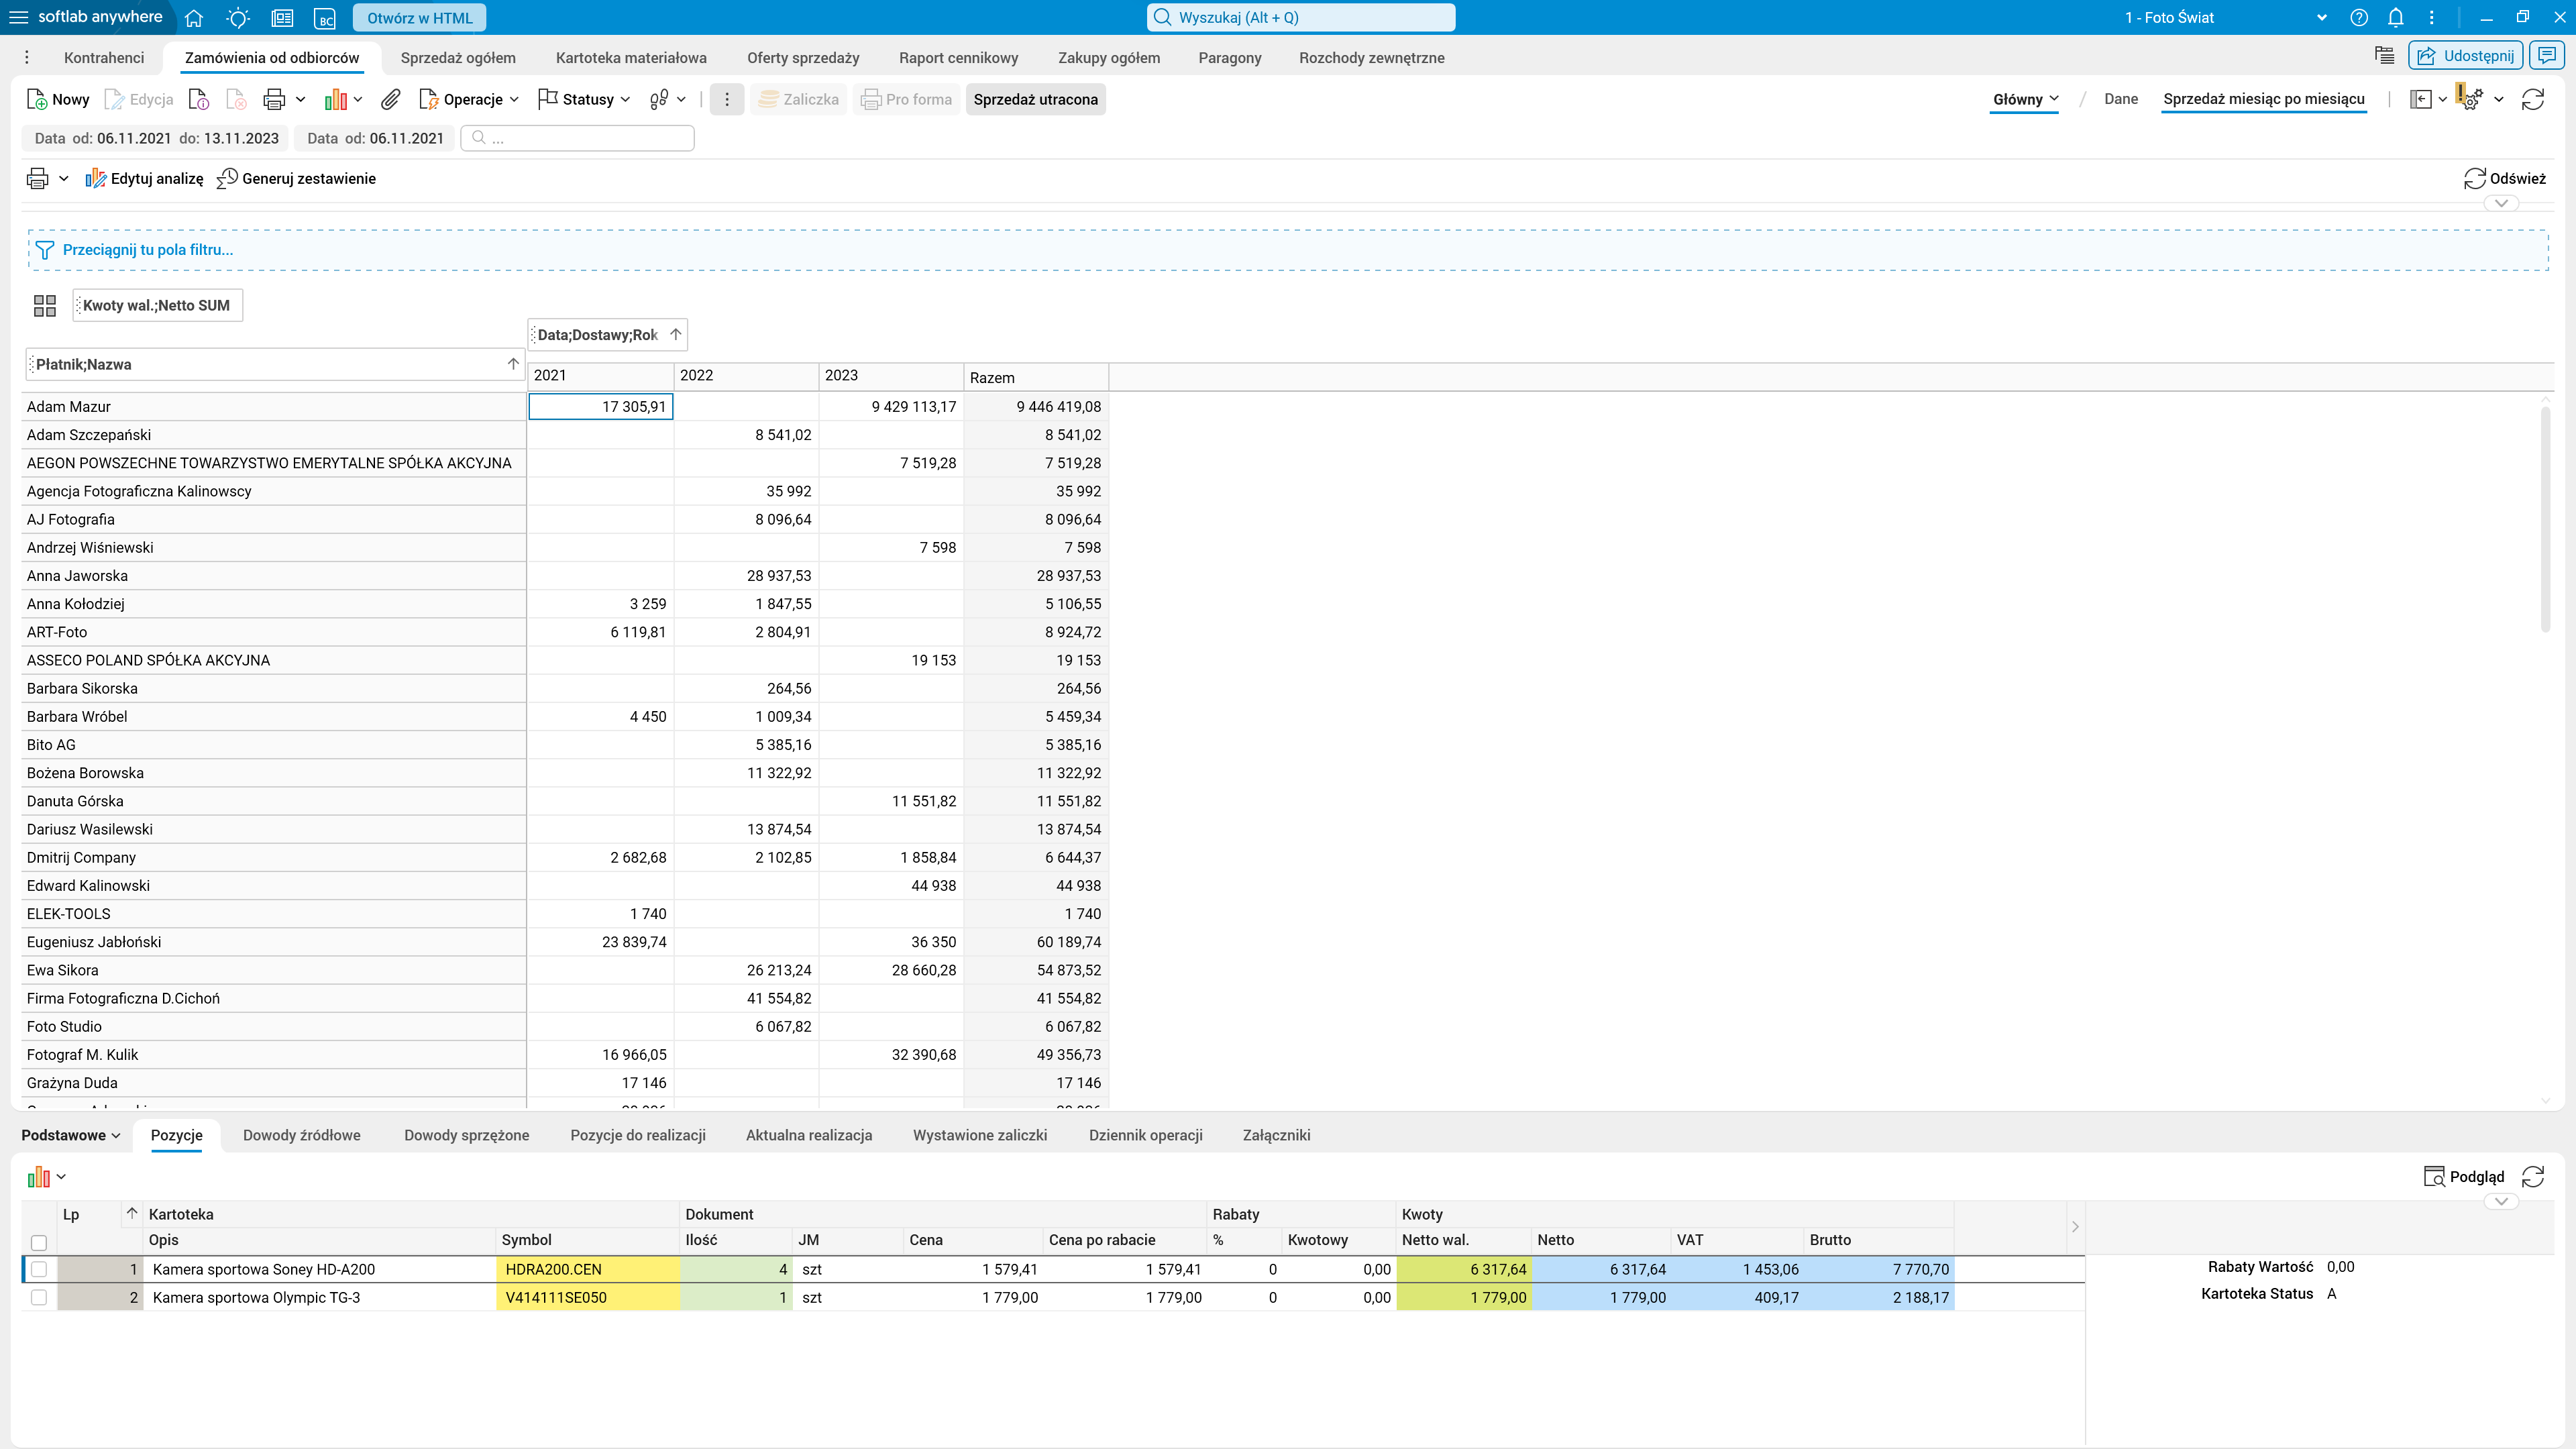
Task: Open the Dowody źródłowe tab
Action: (302, 1135)
